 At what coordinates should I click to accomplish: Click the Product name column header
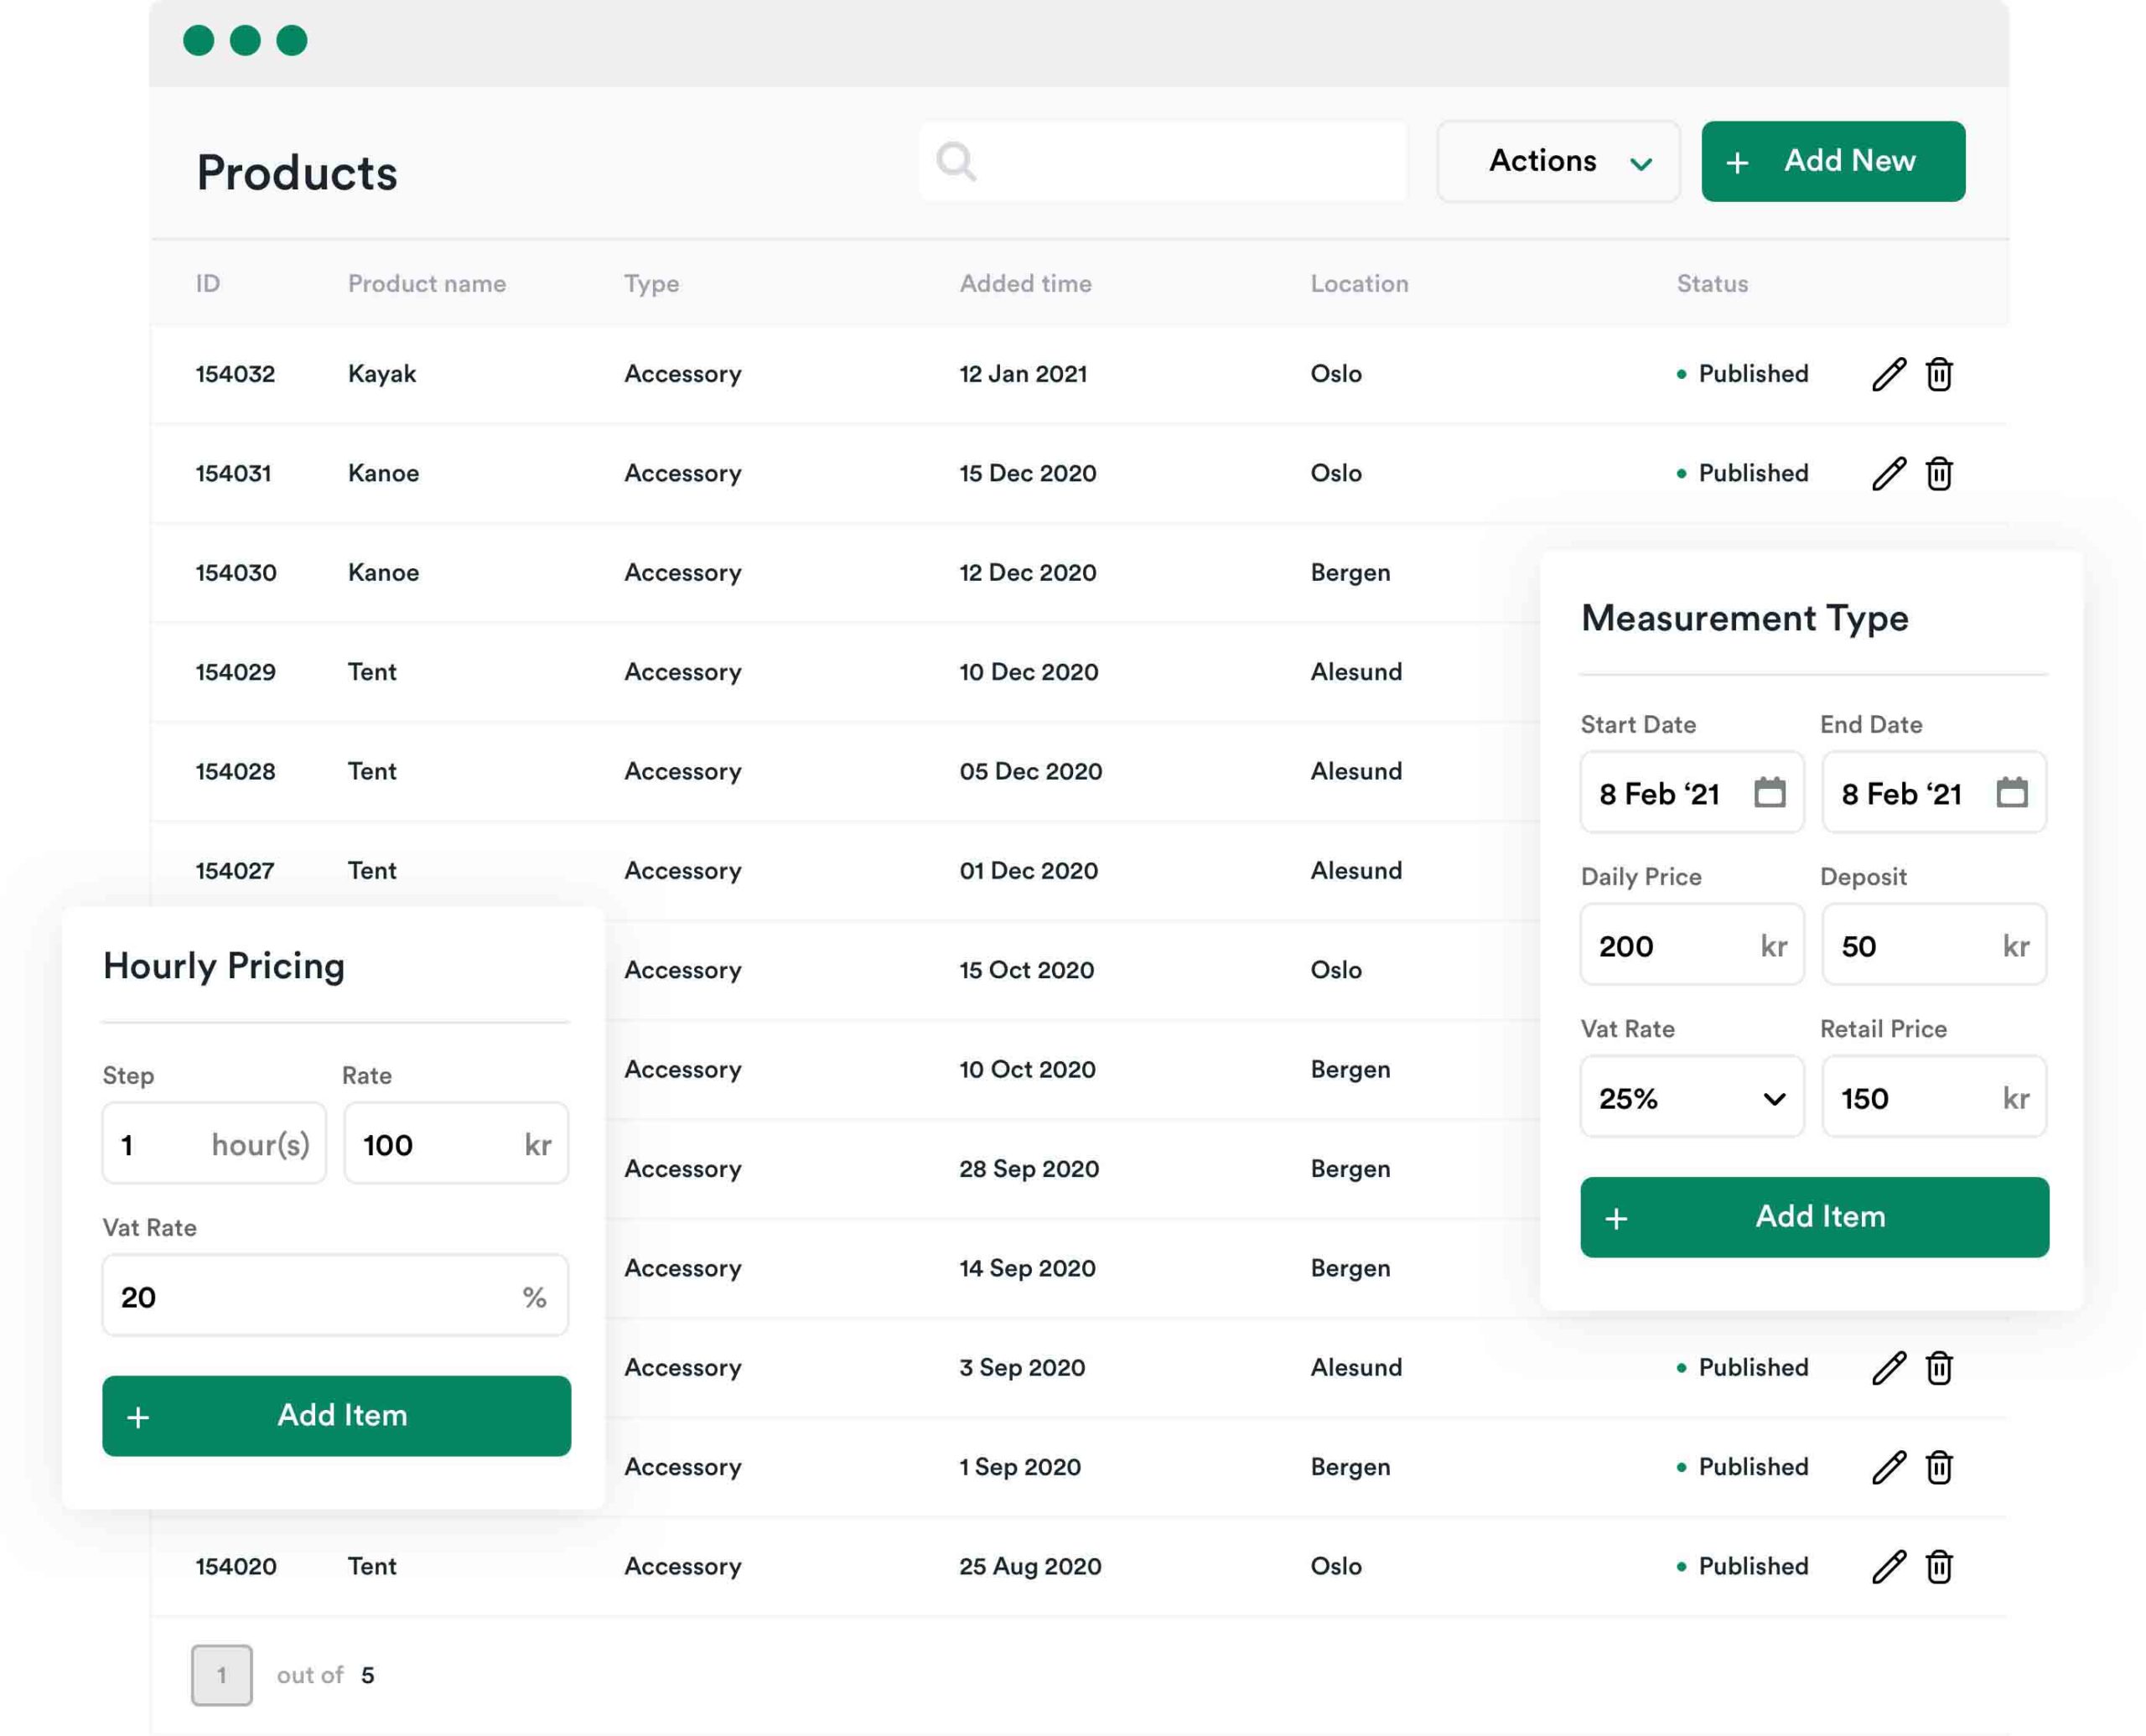[427, 284]
